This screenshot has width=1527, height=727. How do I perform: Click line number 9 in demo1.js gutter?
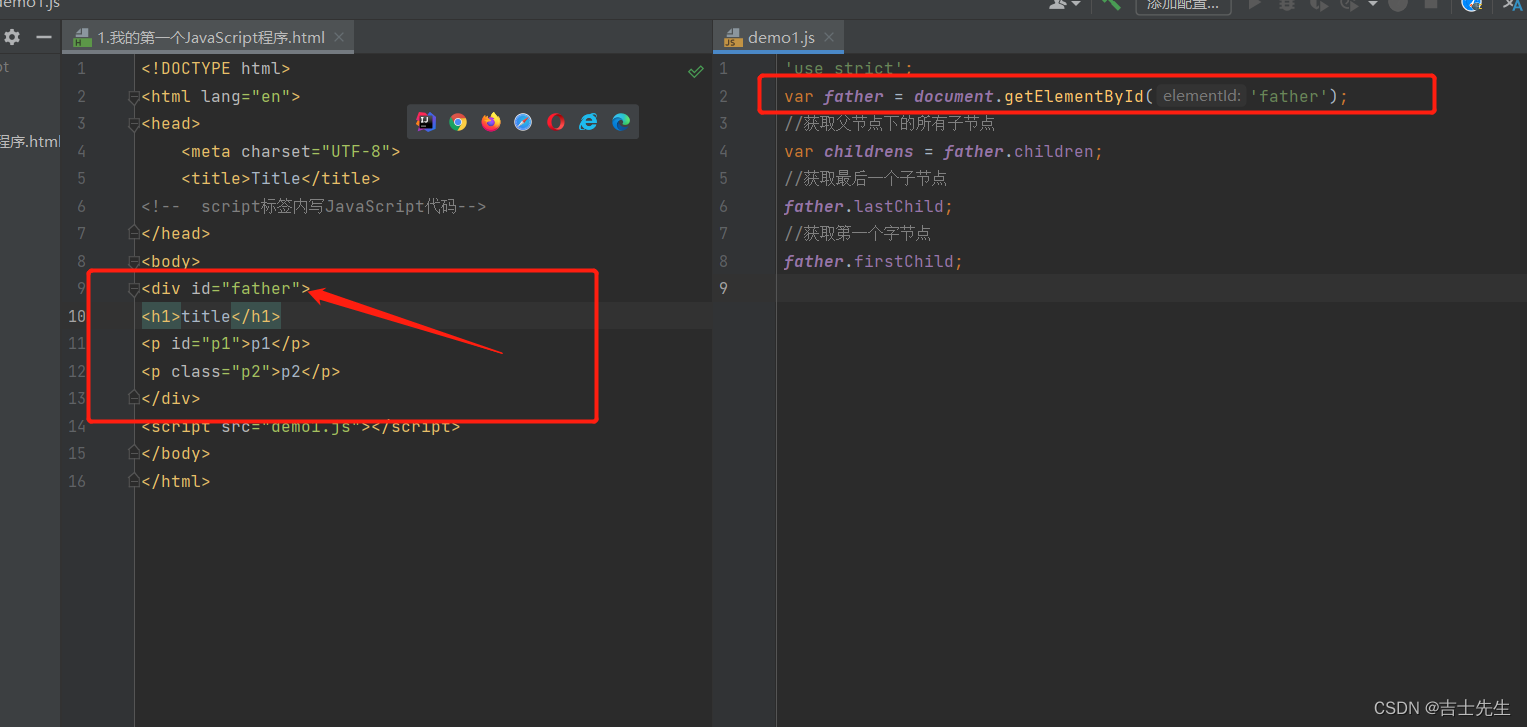click(x=724, y=288)
